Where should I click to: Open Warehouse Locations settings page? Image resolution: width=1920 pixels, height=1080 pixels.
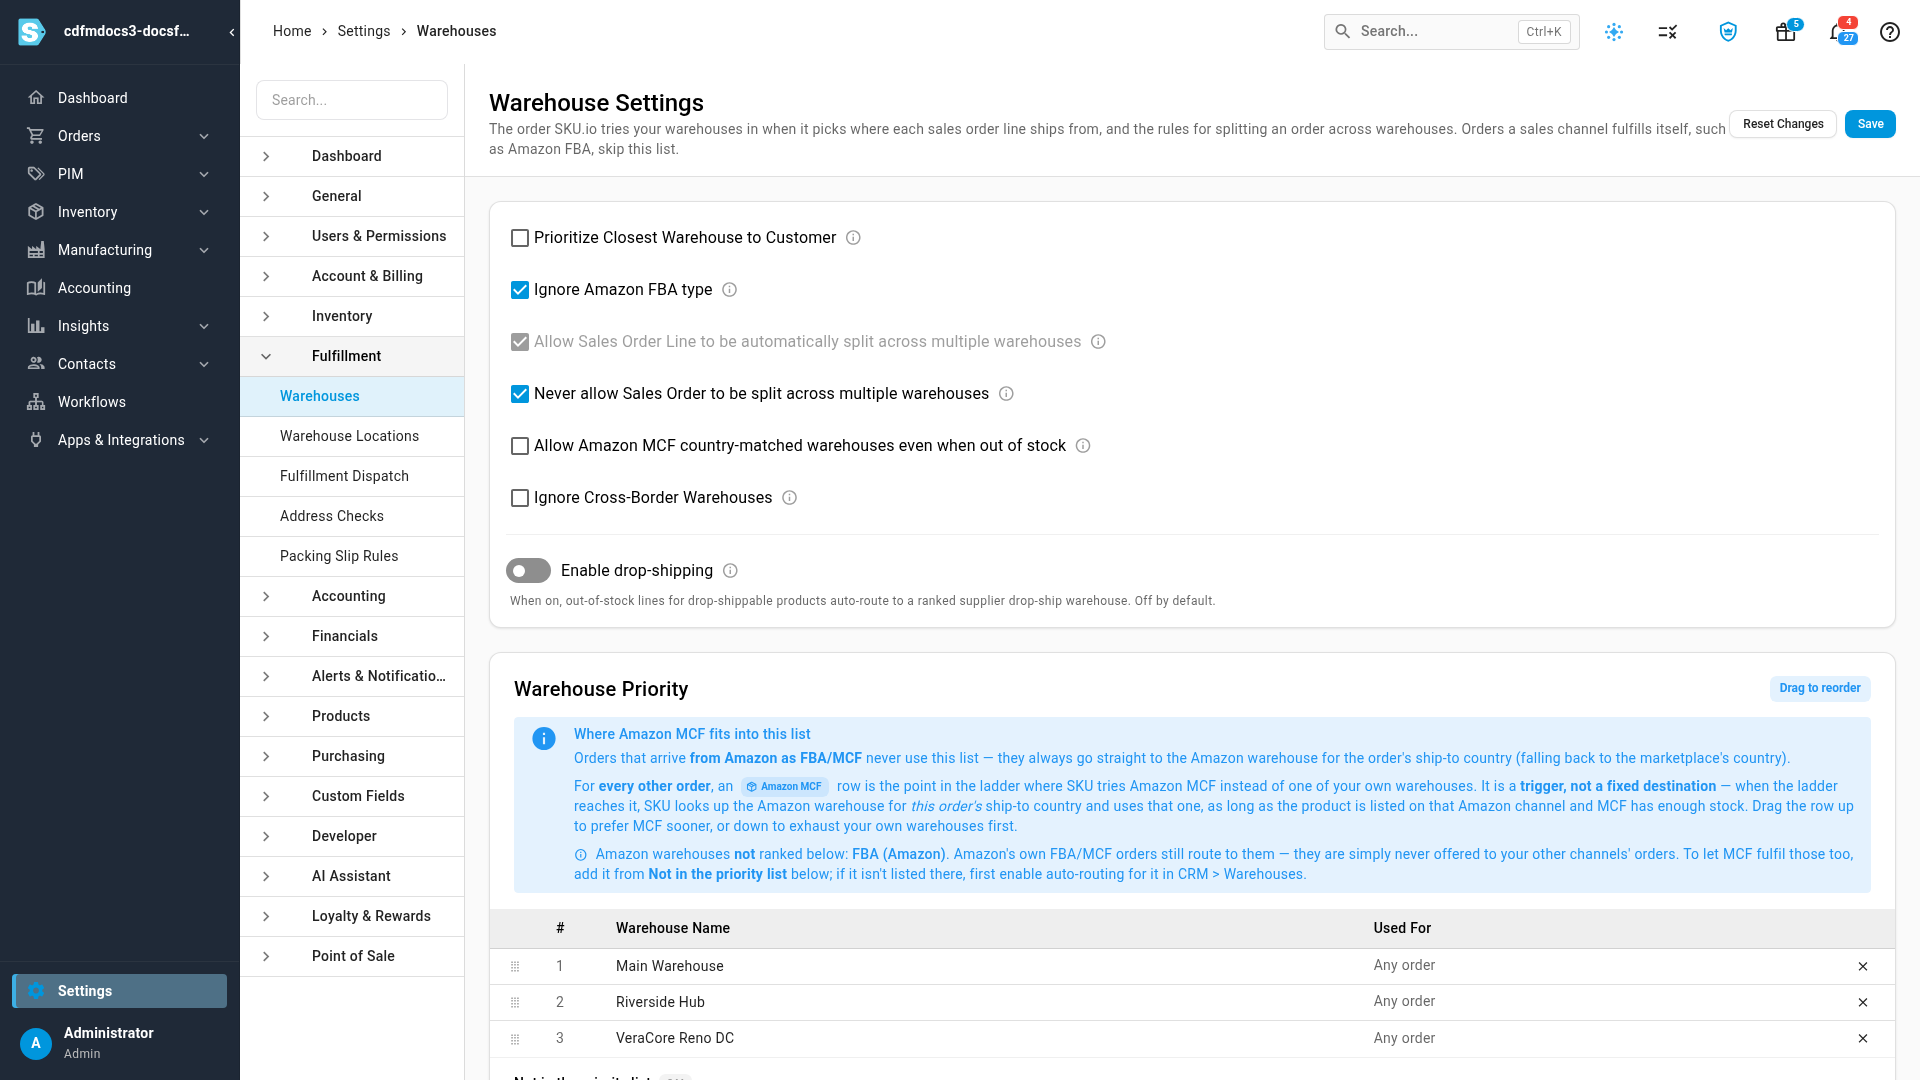(352, 437)
